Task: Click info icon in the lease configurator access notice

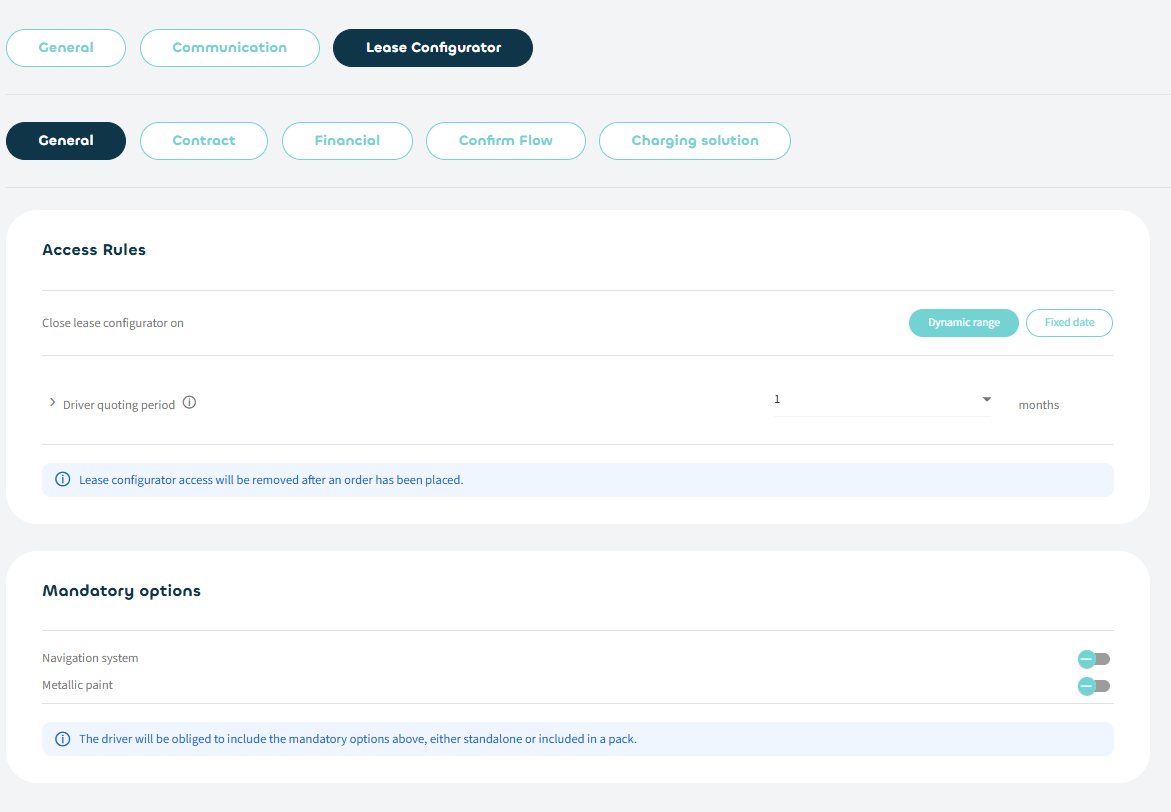Action: pyautogui.click(x=62, y=480)
